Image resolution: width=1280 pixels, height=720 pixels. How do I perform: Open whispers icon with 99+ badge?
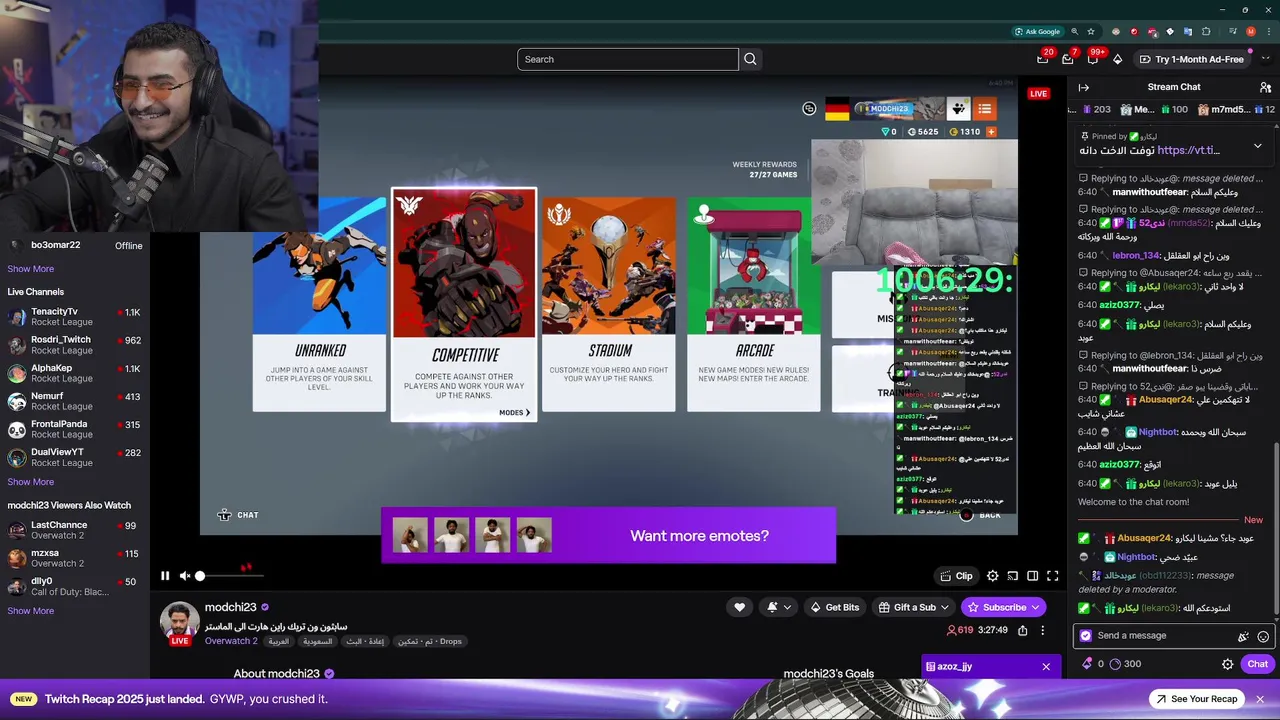click(1093, 59)
